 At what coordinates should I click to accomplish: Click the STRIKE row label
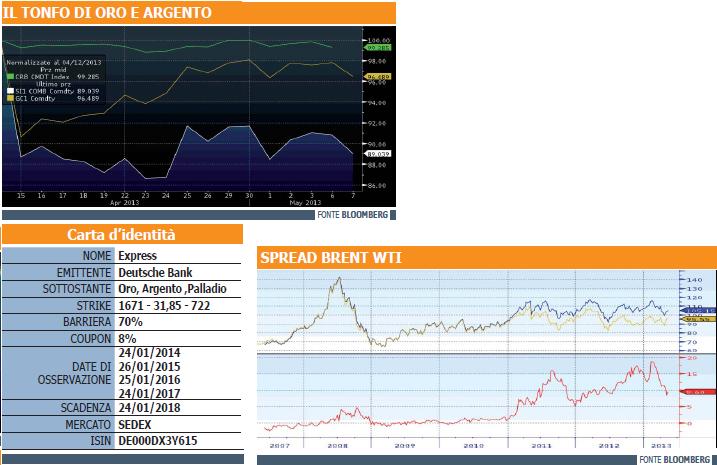[94, 305]
